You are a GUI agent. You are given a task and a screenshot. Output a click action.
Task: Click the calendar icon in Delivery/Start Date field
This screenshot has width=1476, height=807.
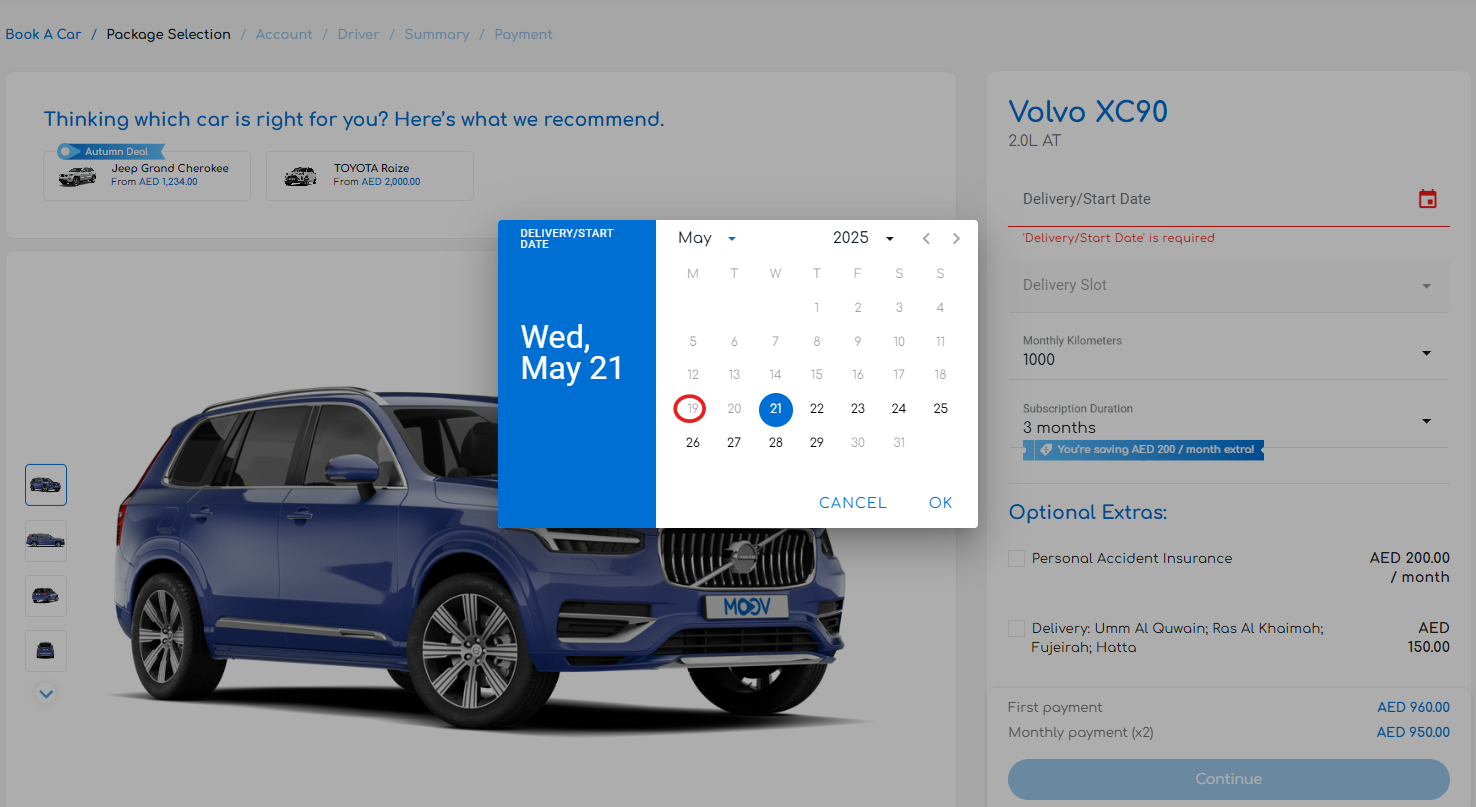1428,199
